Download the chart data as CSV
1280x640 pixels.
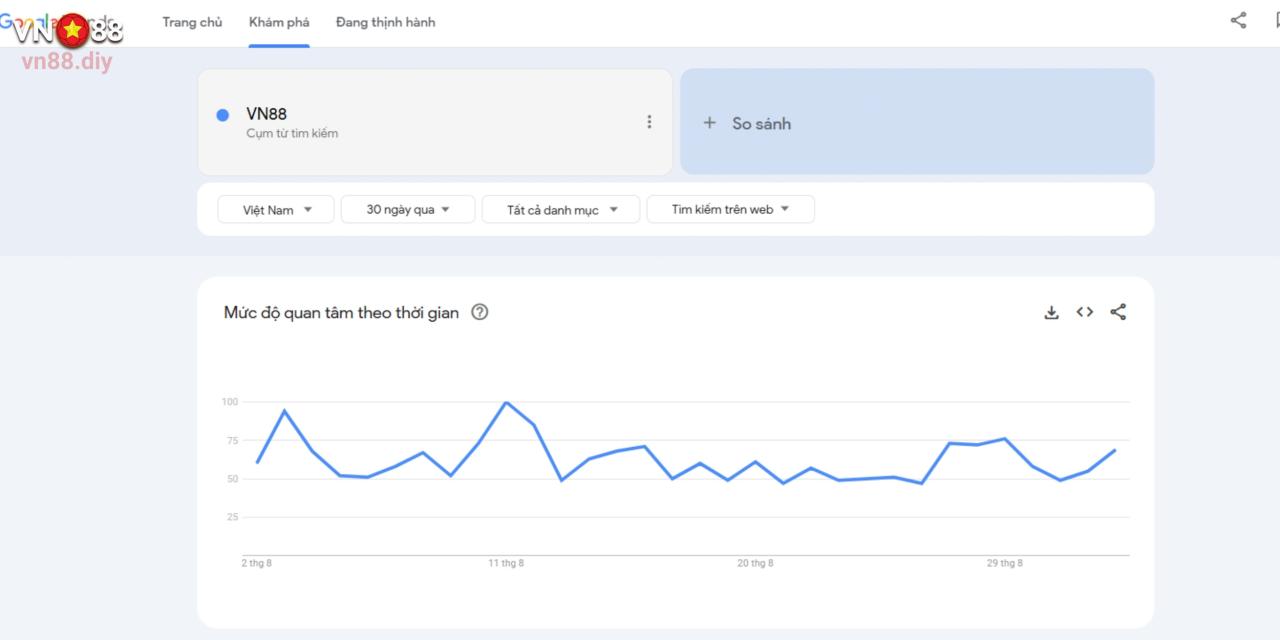[1051, 312]
